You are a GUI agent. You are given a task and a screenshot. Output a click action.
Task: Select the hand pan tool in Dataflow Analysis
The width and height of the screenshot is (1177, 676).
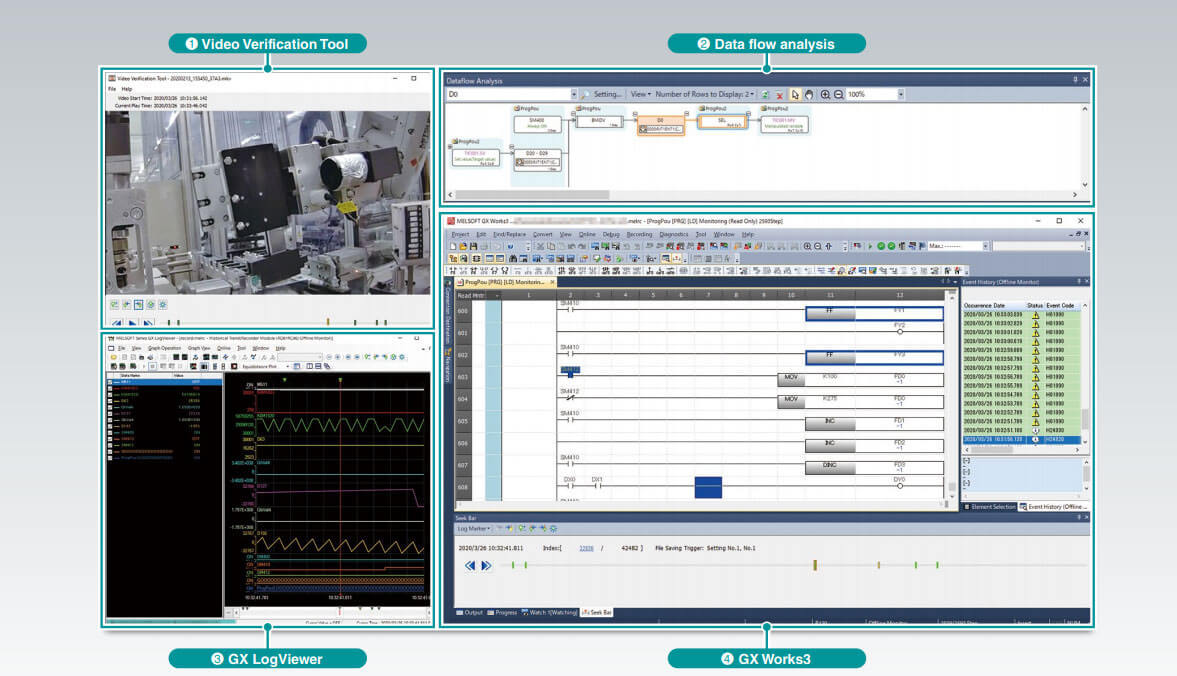[x=808, y=94]
